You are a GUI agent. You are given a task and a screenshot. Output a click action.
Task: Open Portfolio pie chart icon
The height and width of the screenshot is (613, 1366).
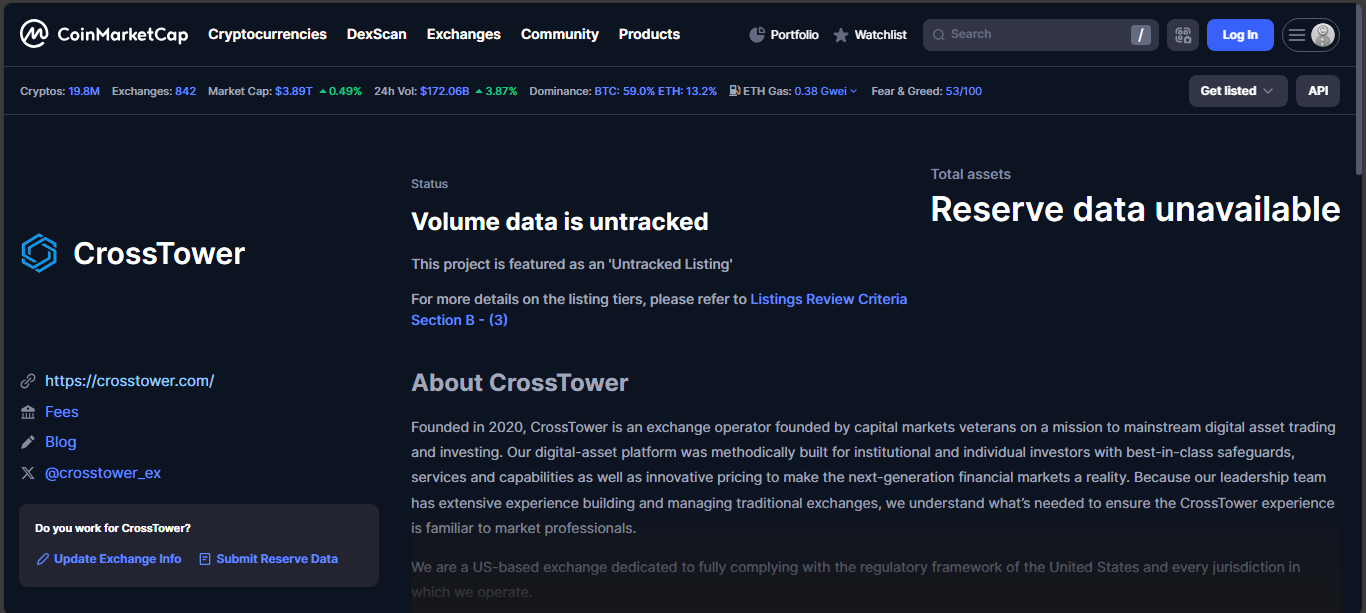pyautogui.click(x=757, y=35)
